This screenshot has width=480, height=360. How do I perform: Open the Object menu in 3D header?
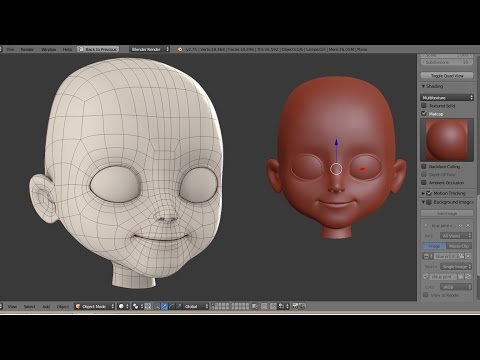click(x=63, y=306)
